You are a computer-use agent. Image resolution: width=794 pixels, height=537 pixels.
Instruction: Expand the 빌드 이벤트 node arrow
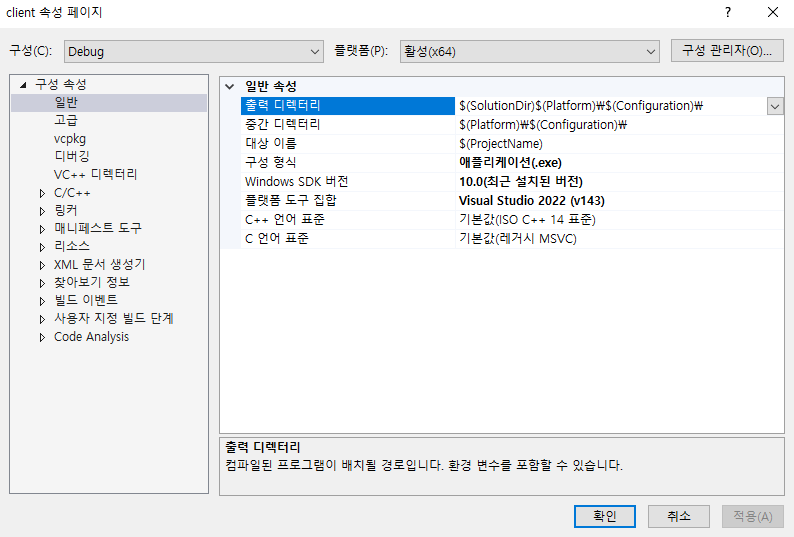(x=43, y=301)
